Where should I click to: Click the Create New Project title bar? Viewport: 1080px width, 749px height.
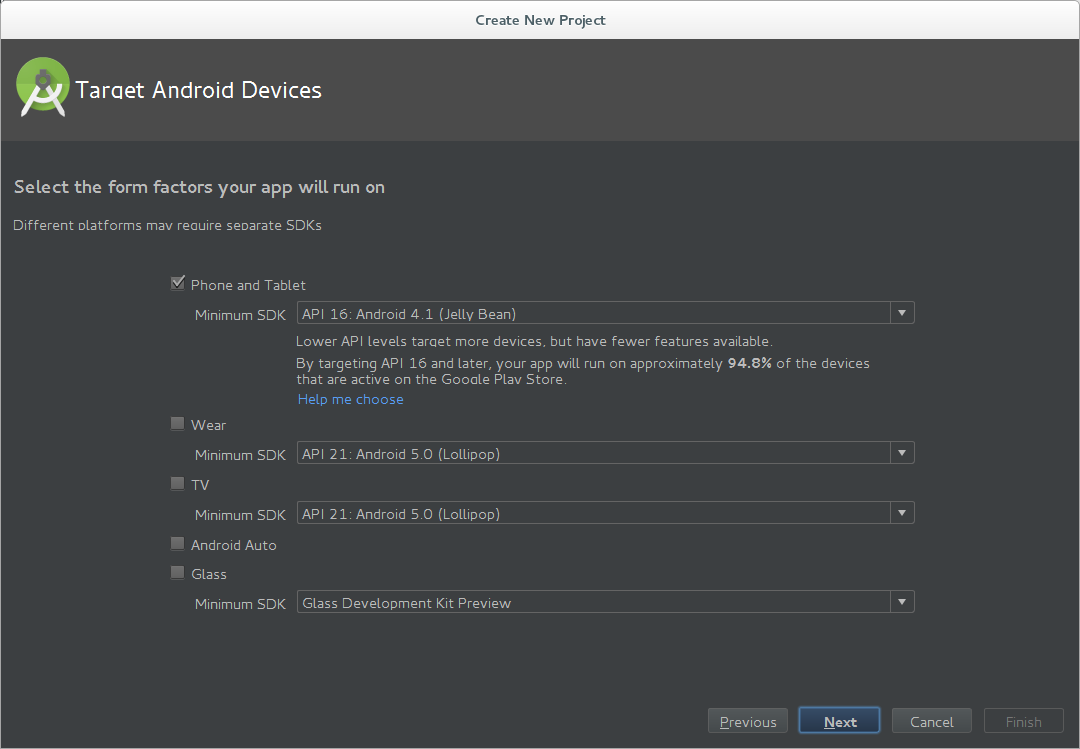click(x=540, y=20)
